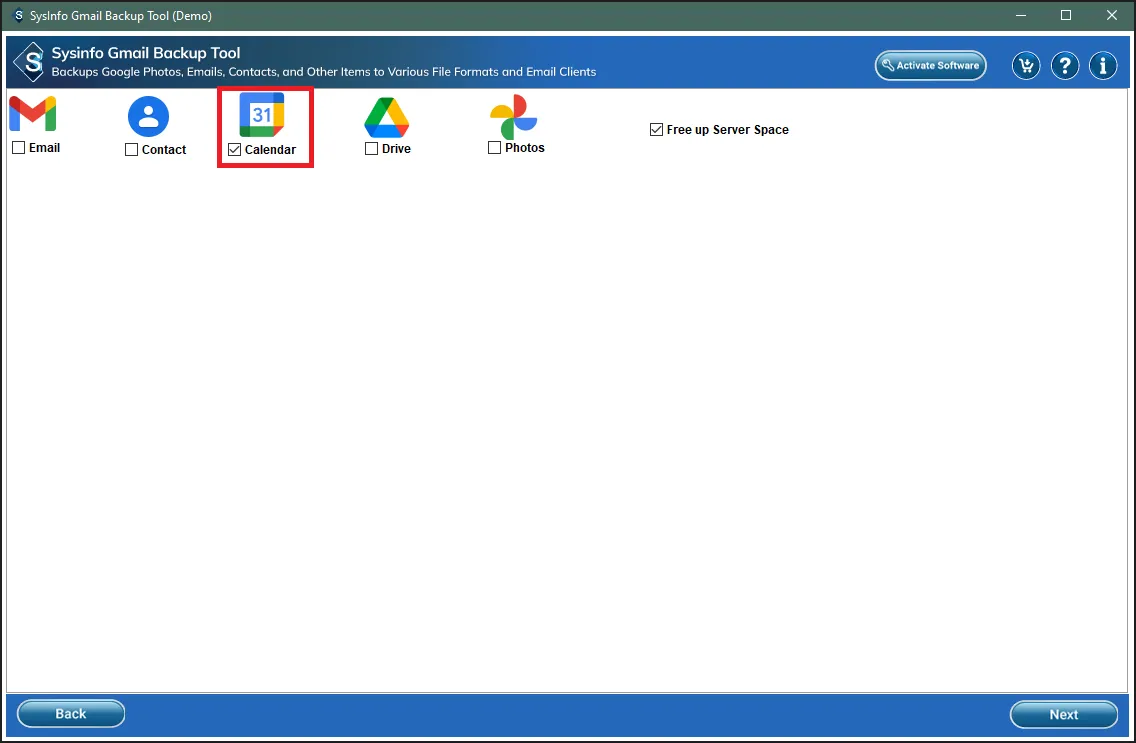Click the Google Photos pinwheel icon
Viewport: 1136px width, 743px height.
pos(514,117)
